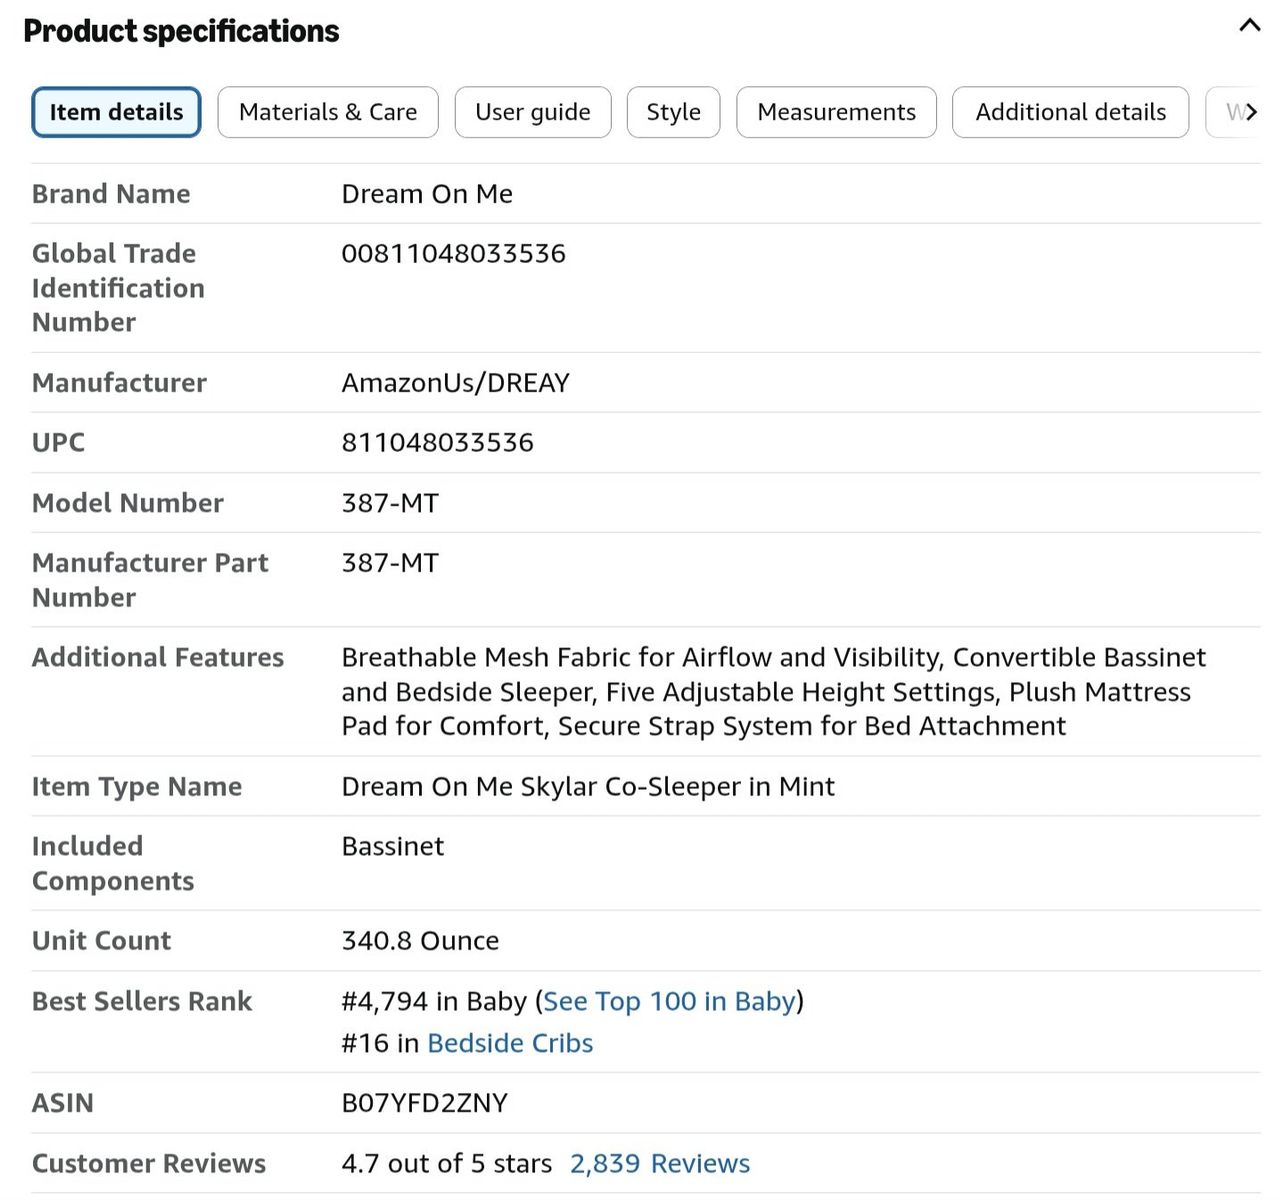Click the ASIN value B07YFD2ZNY
Image resolution: width=1284 pixels, height=1200 pixels.
point(425,1103)
